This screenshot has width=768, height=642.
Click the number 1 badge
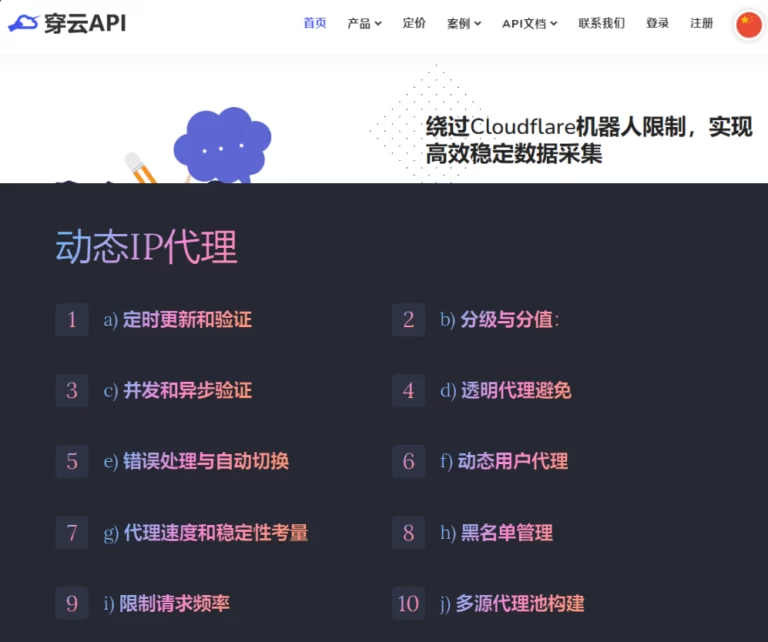click(72, 319)
